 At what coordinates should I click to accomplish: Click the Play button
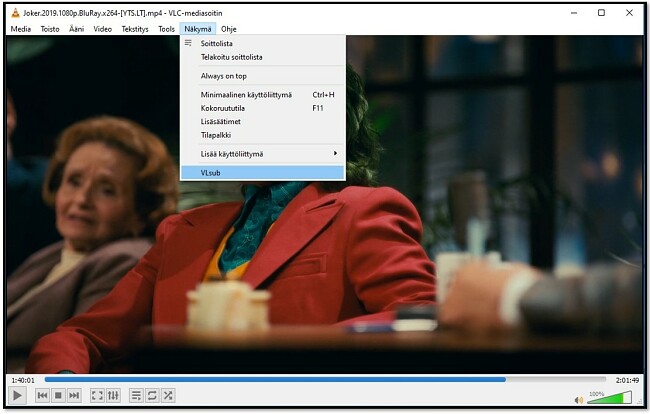pos(17,395)
